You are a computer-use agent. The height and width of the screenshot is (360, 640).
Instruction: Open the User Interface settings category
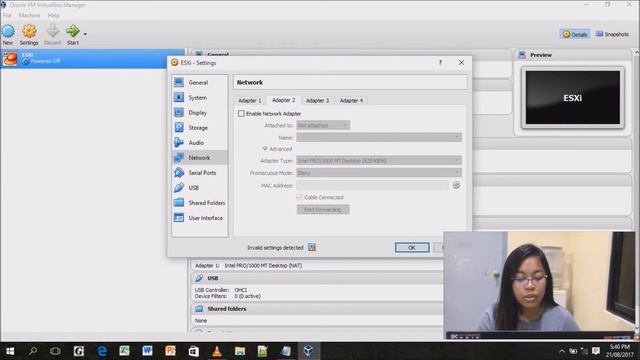pyautogui.click(x=200, y=218)
